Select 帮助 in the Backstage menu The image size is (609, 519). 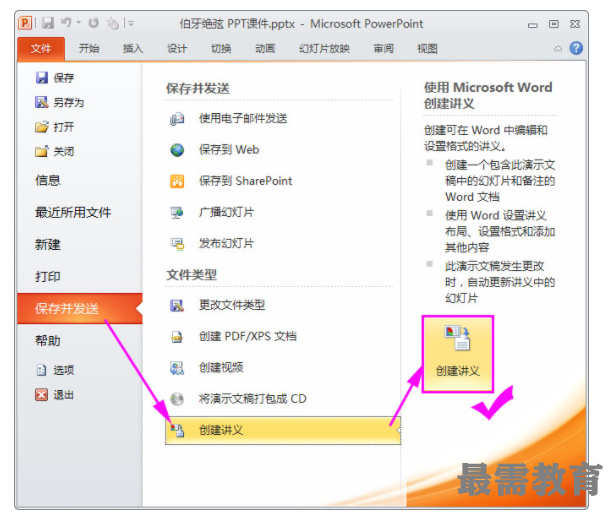(48, 341)
